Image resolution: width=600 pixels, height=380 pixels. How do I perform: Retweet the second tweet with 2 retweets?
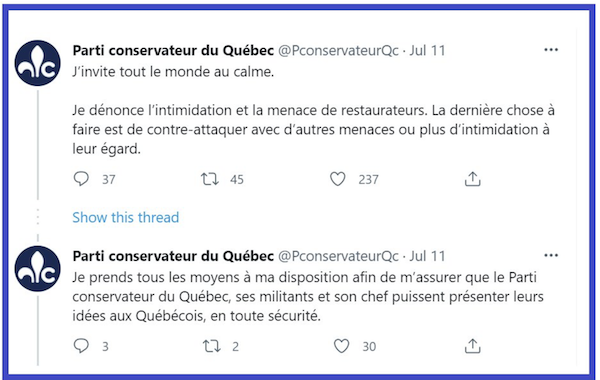pos(212,346)
